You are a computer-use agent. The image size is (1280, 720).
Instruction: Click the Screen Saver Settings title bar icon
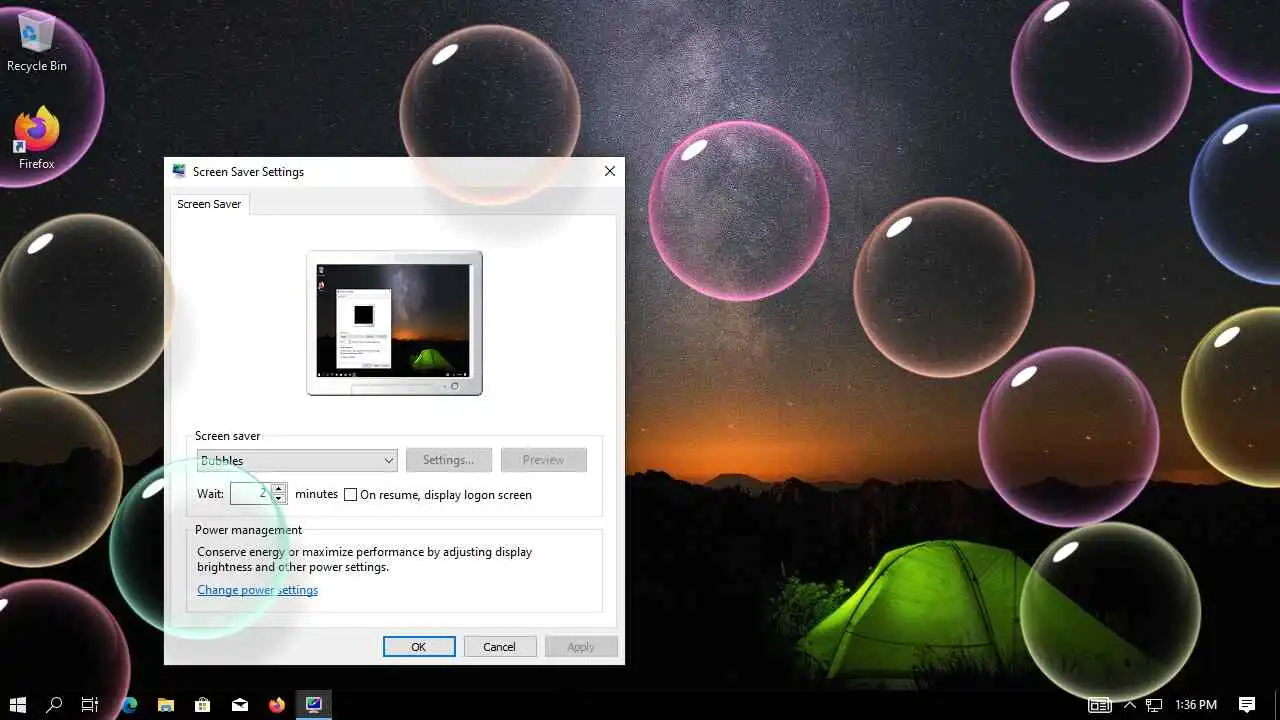[x=179, y=171]
